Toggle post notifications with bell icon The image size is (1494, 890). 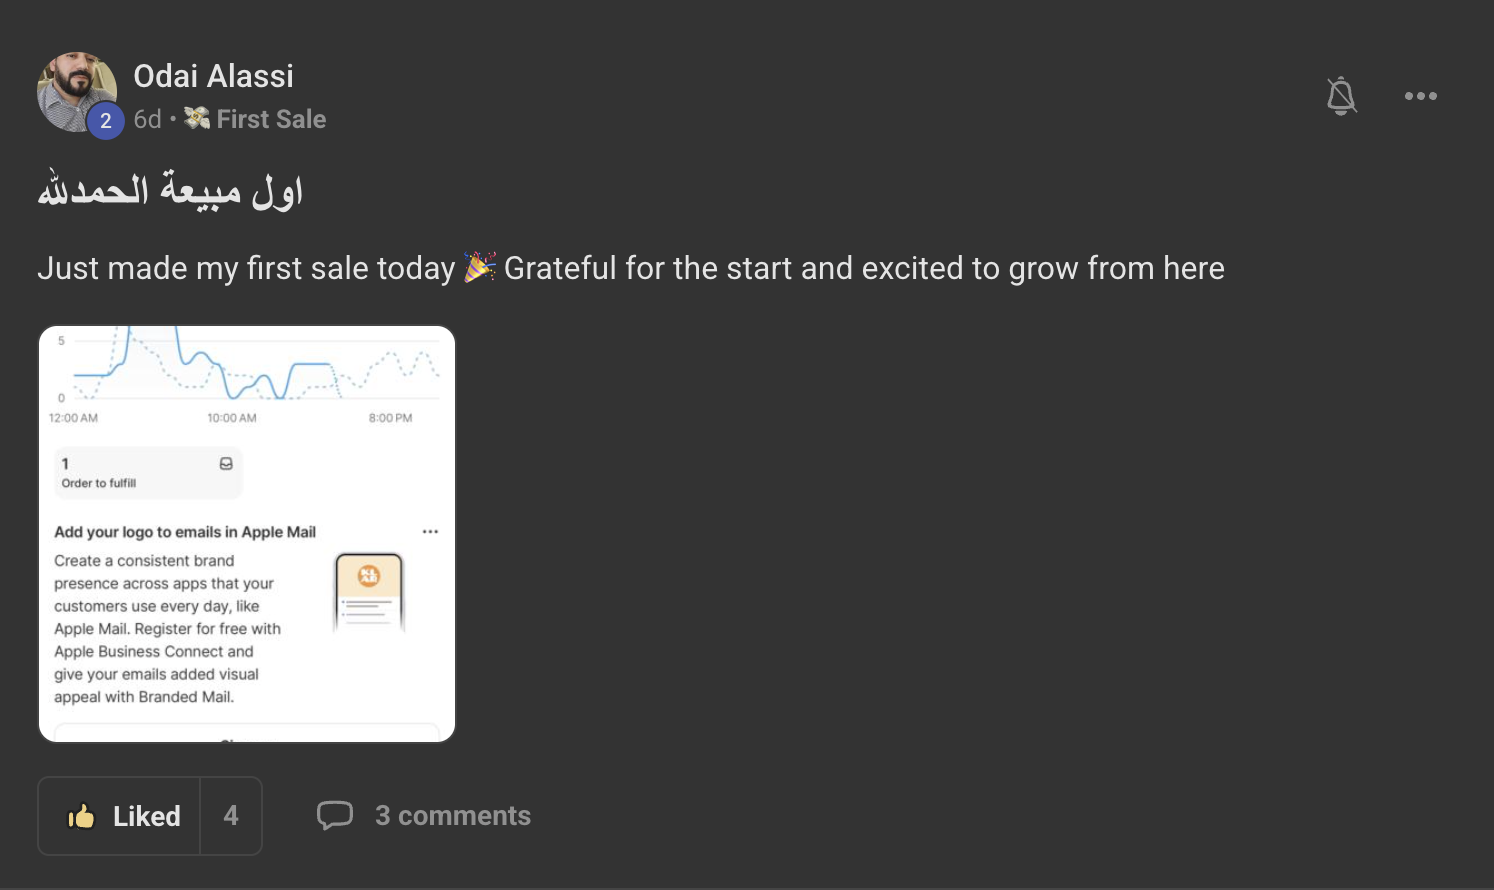tap(1341, 96)
